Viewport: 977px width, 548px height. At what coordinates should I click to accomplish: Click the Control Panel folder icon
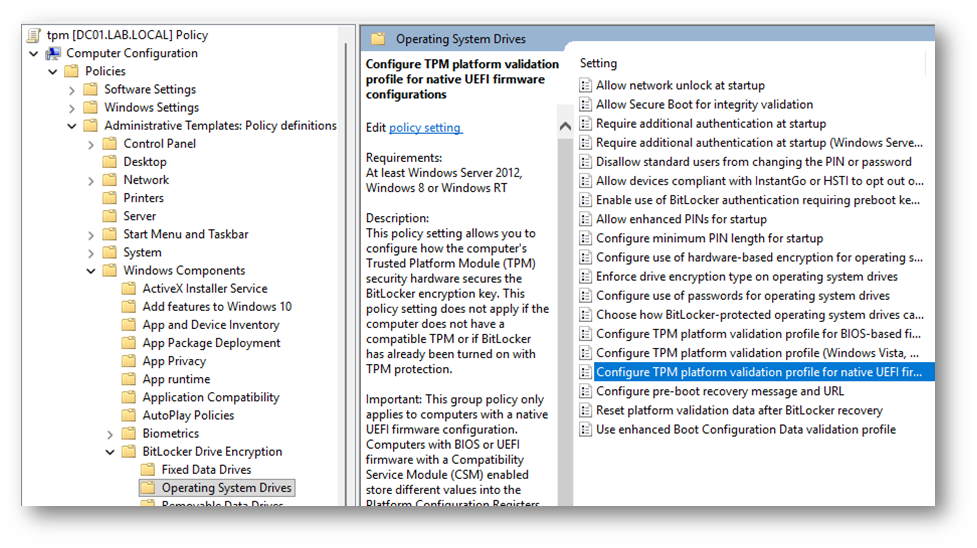(x=110, y=144)
